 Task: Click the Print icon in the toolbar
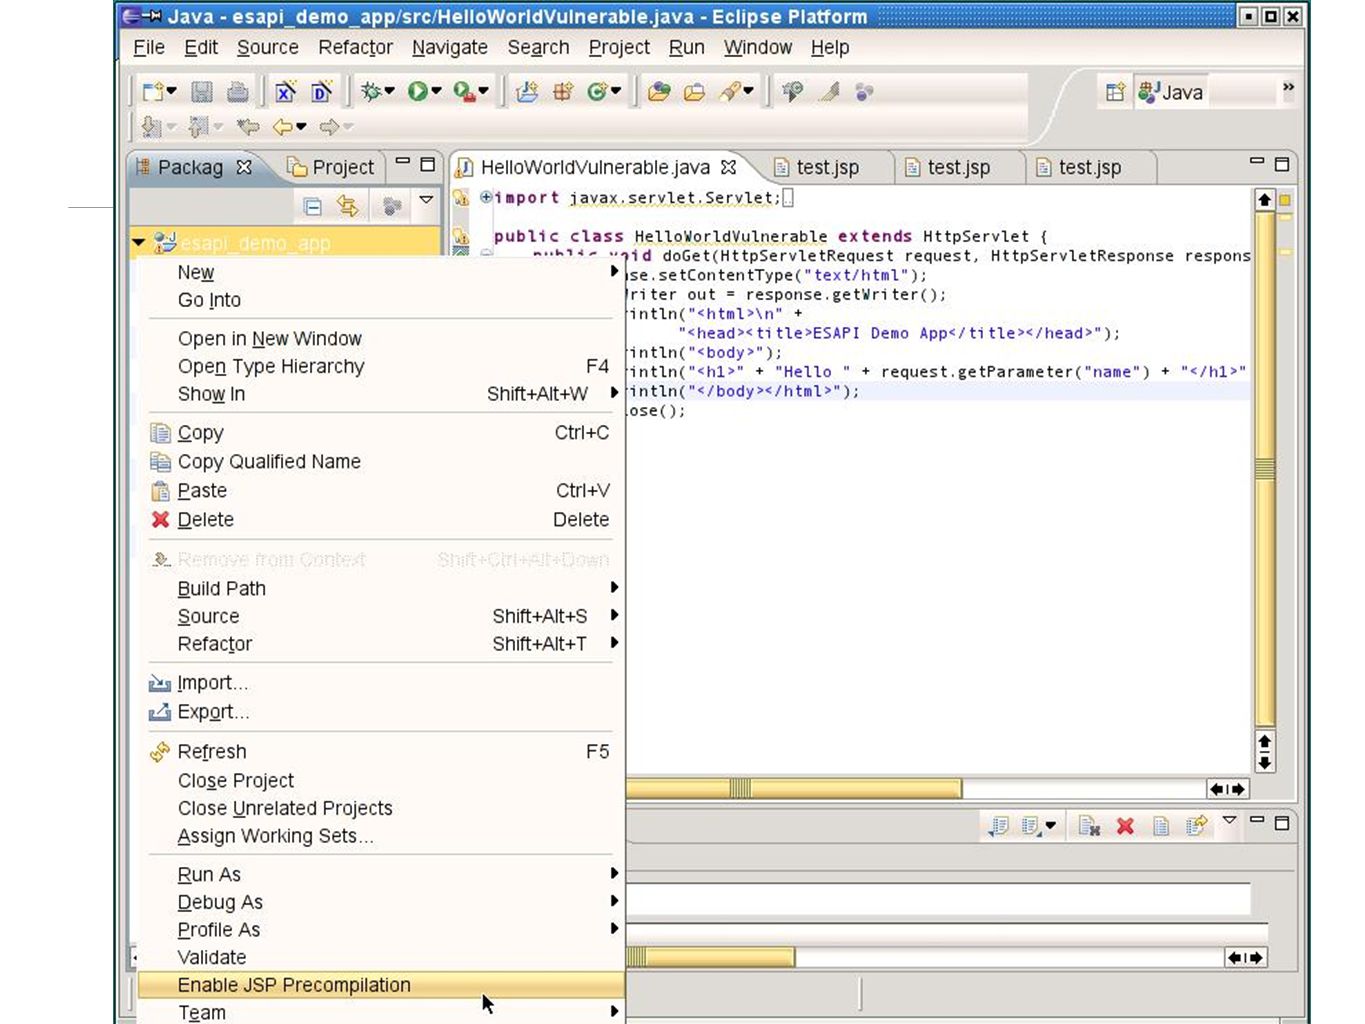(x=237, y=92)
